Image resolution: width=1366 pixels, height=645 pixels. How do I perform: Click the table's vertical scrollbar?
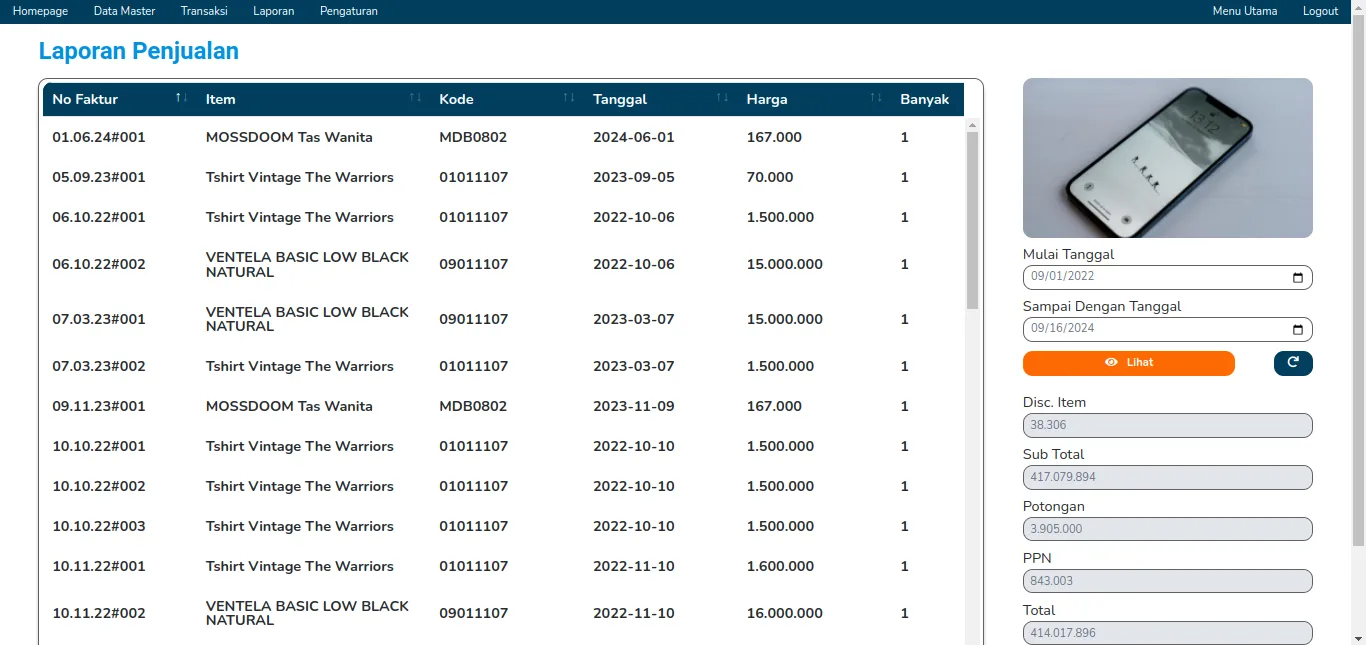(x=972, y=220)
